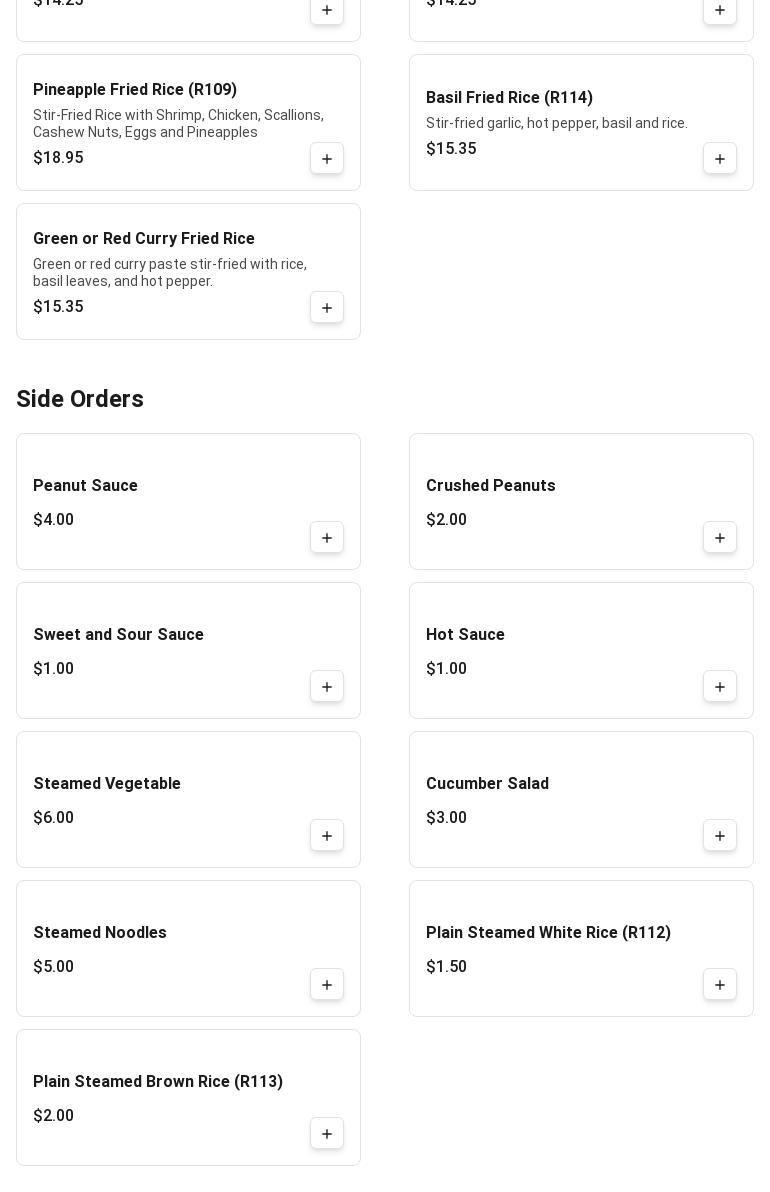Click plus icon for Peanut Sauce
This screenshot has height=1192, width=770.
[327, 538]
